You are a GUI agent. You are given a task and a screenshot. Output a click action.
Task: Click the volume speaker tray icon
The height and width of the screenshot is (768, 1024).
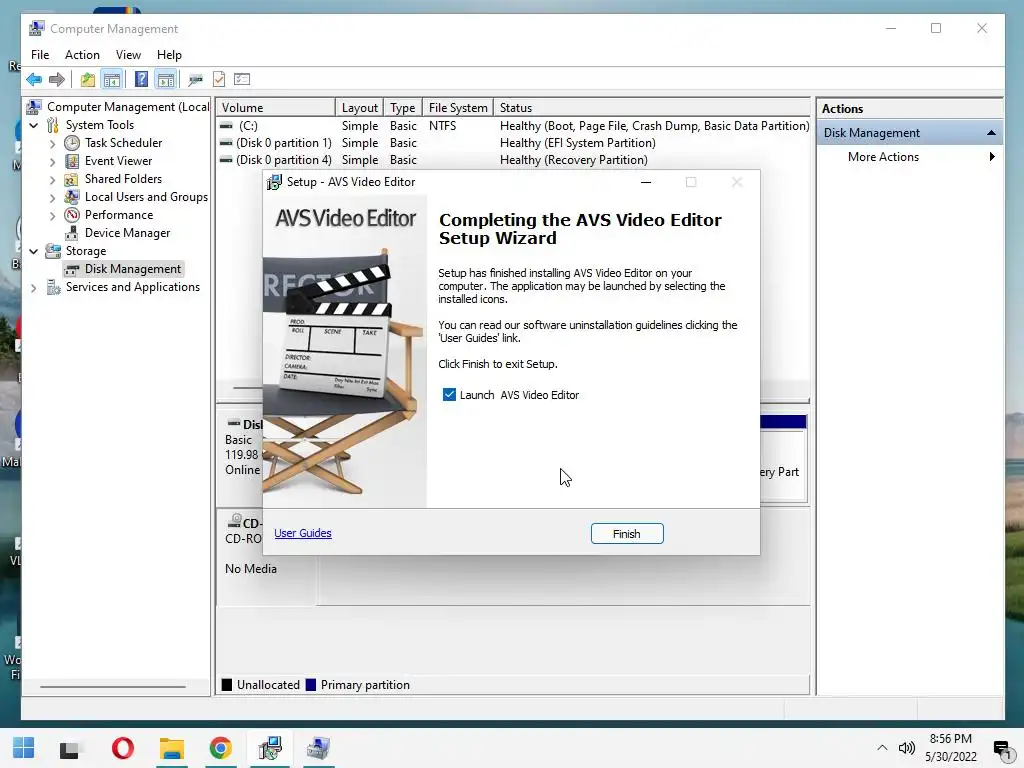coord(906,748)
